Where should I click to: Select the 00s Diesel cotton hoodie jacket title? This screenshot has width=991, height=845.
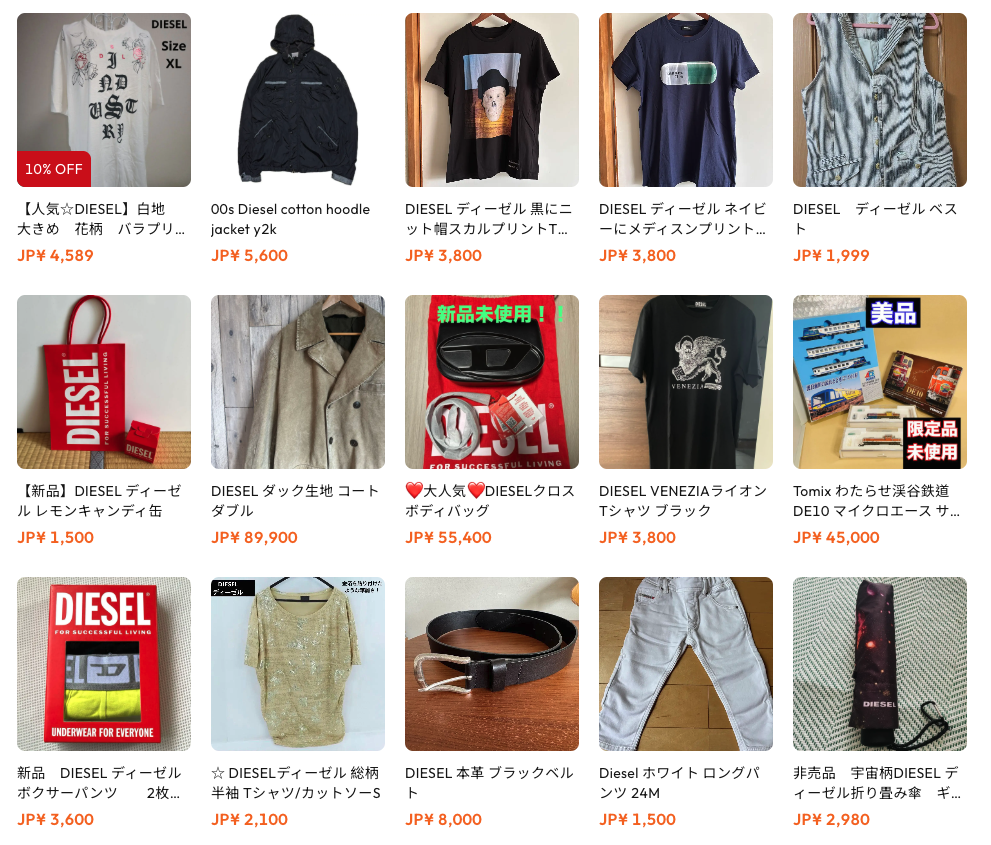(290, 219)
